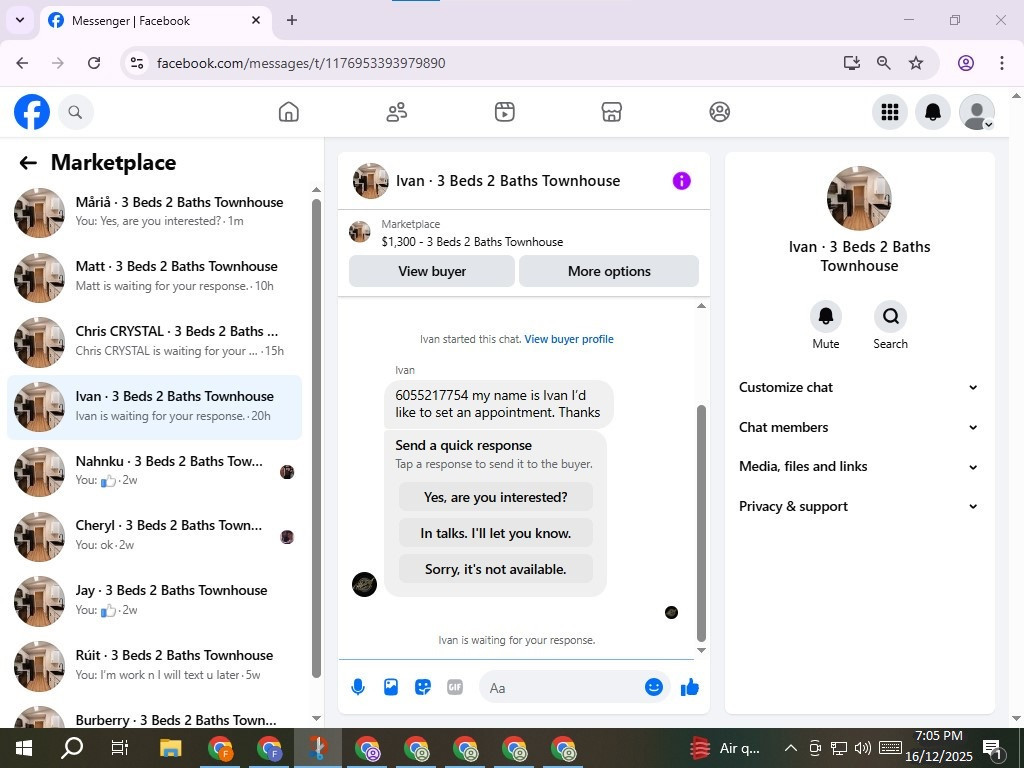
Task: Open the Matt townhouse conversation
Action: (x=155, y=277)
